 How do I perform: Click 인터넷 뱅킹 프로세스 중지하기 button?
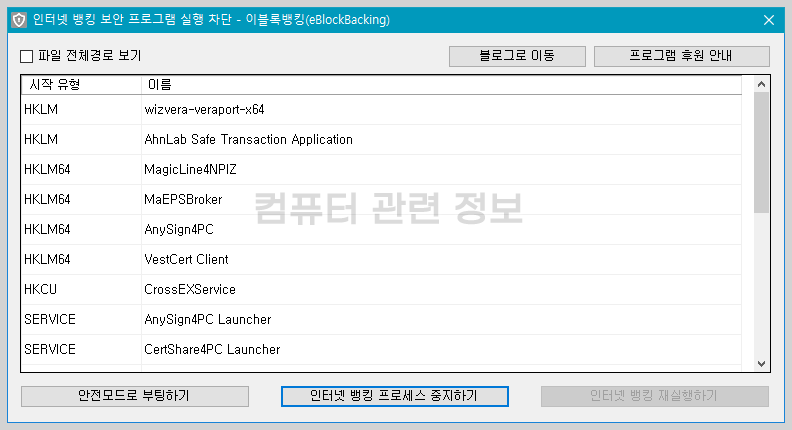(x=394, y=396)
